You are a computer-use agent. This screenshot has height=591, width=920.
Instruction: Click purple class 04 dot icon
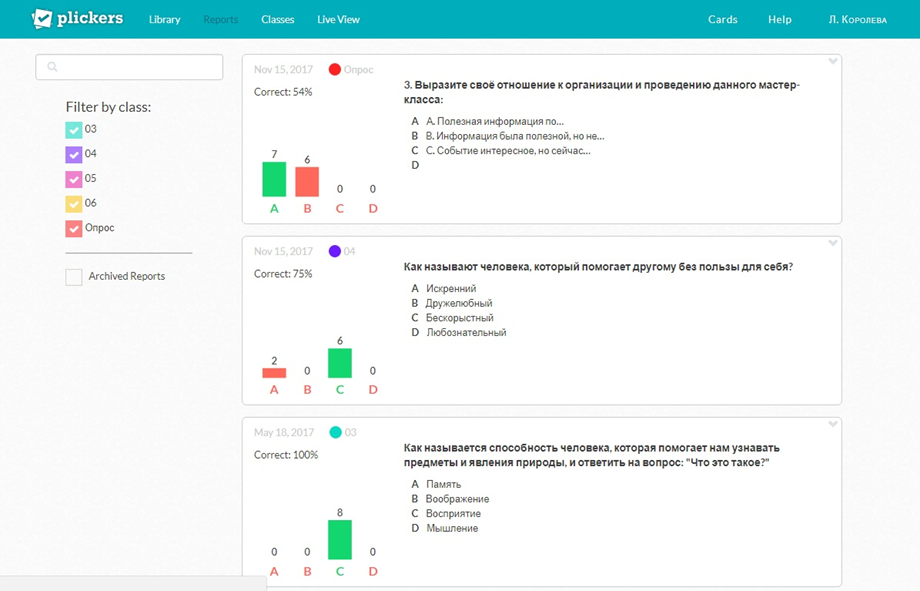[x=334, y=252]
